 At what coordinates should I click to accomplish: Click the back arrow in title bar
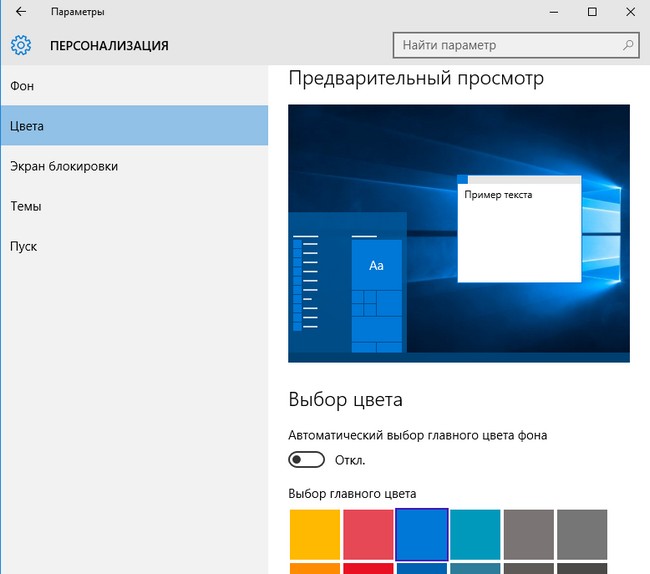(x=20, y=12)
